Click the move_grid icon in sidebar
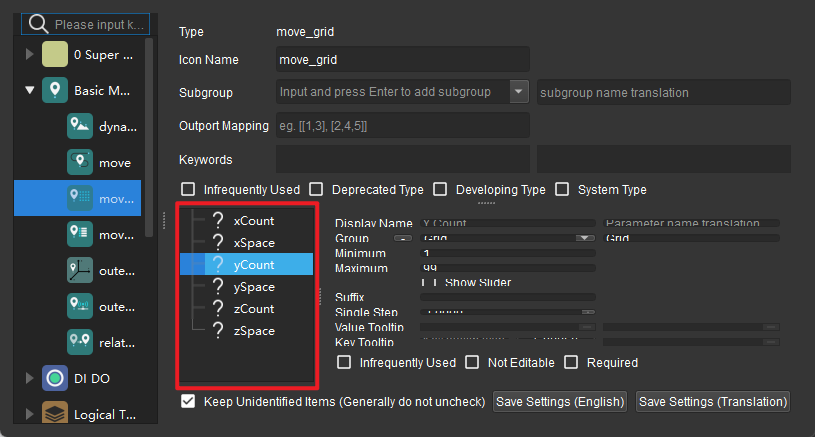 [80, 198]
